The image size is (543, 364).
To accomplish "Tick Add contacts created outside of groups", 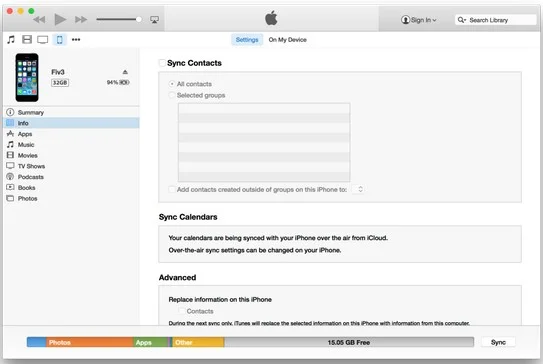I will (x=172, y=189).
